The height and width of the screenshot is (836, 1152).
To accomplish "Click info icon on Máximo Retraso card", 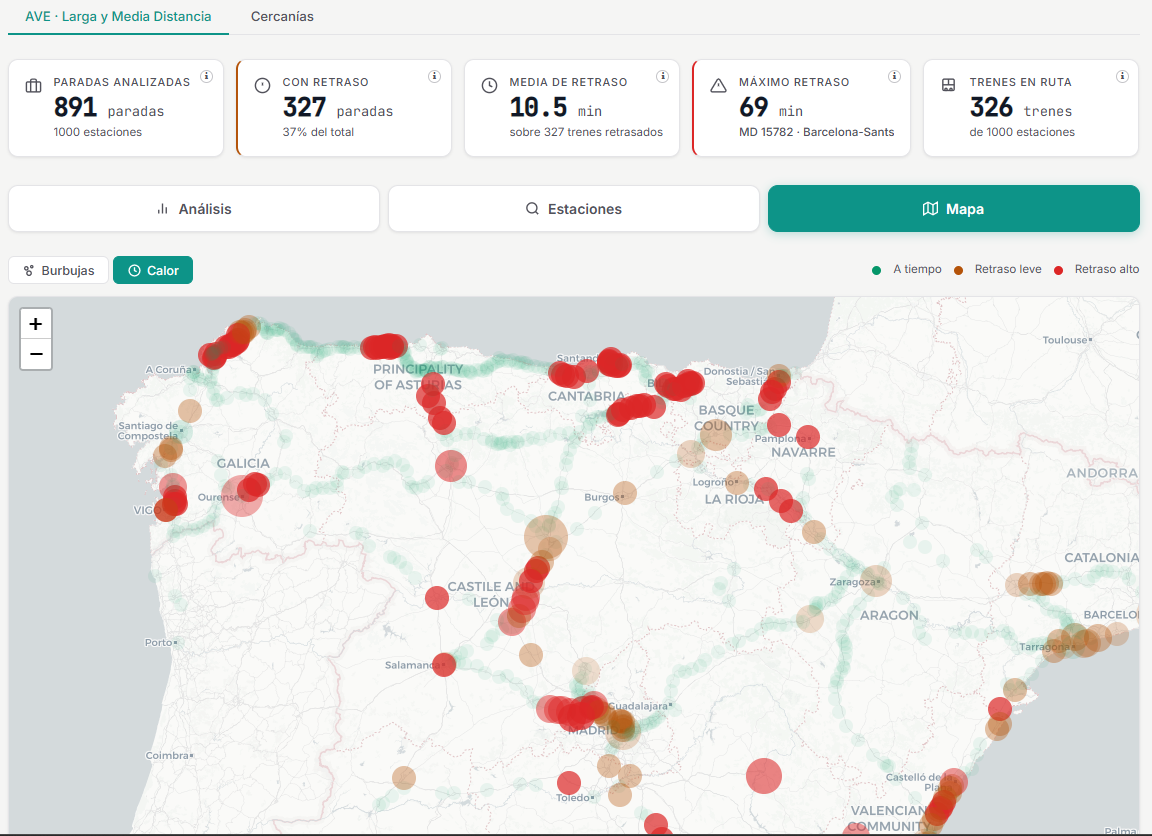I will (893, 77).
